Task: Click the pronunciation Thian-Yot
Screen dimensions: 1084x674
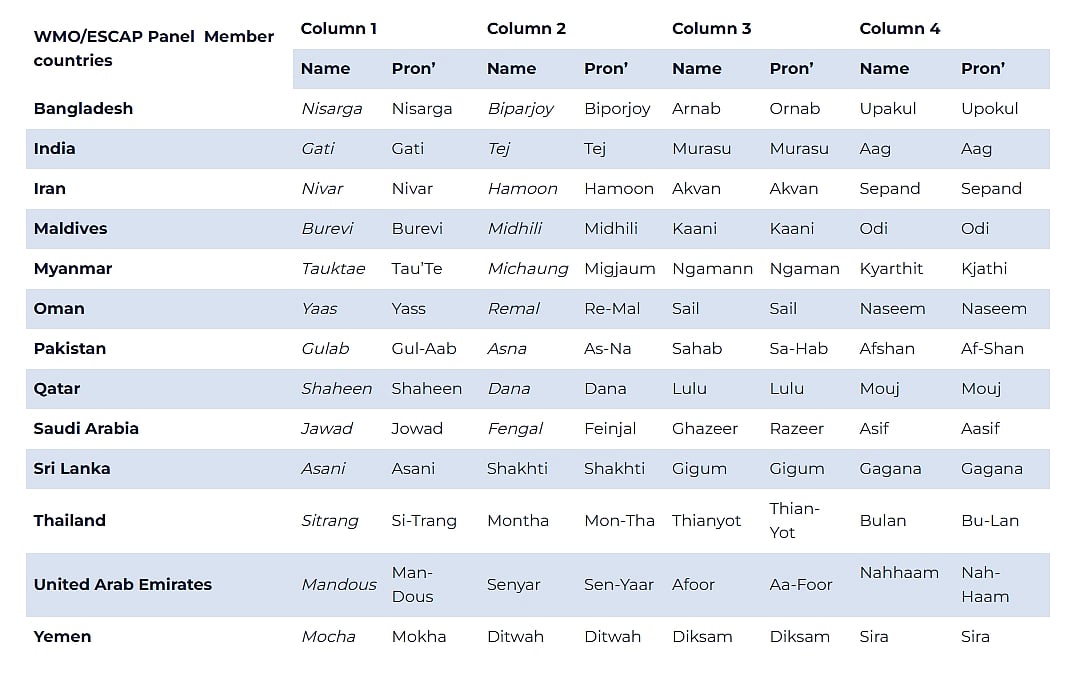Action: [x=794, y=520]
